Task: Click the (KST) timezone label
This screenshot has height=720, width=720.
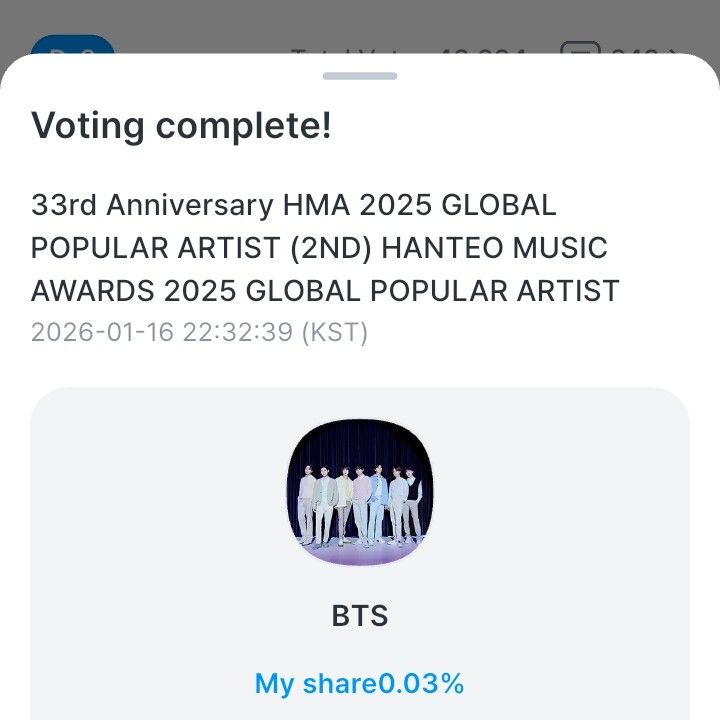Action: point(335,332)
